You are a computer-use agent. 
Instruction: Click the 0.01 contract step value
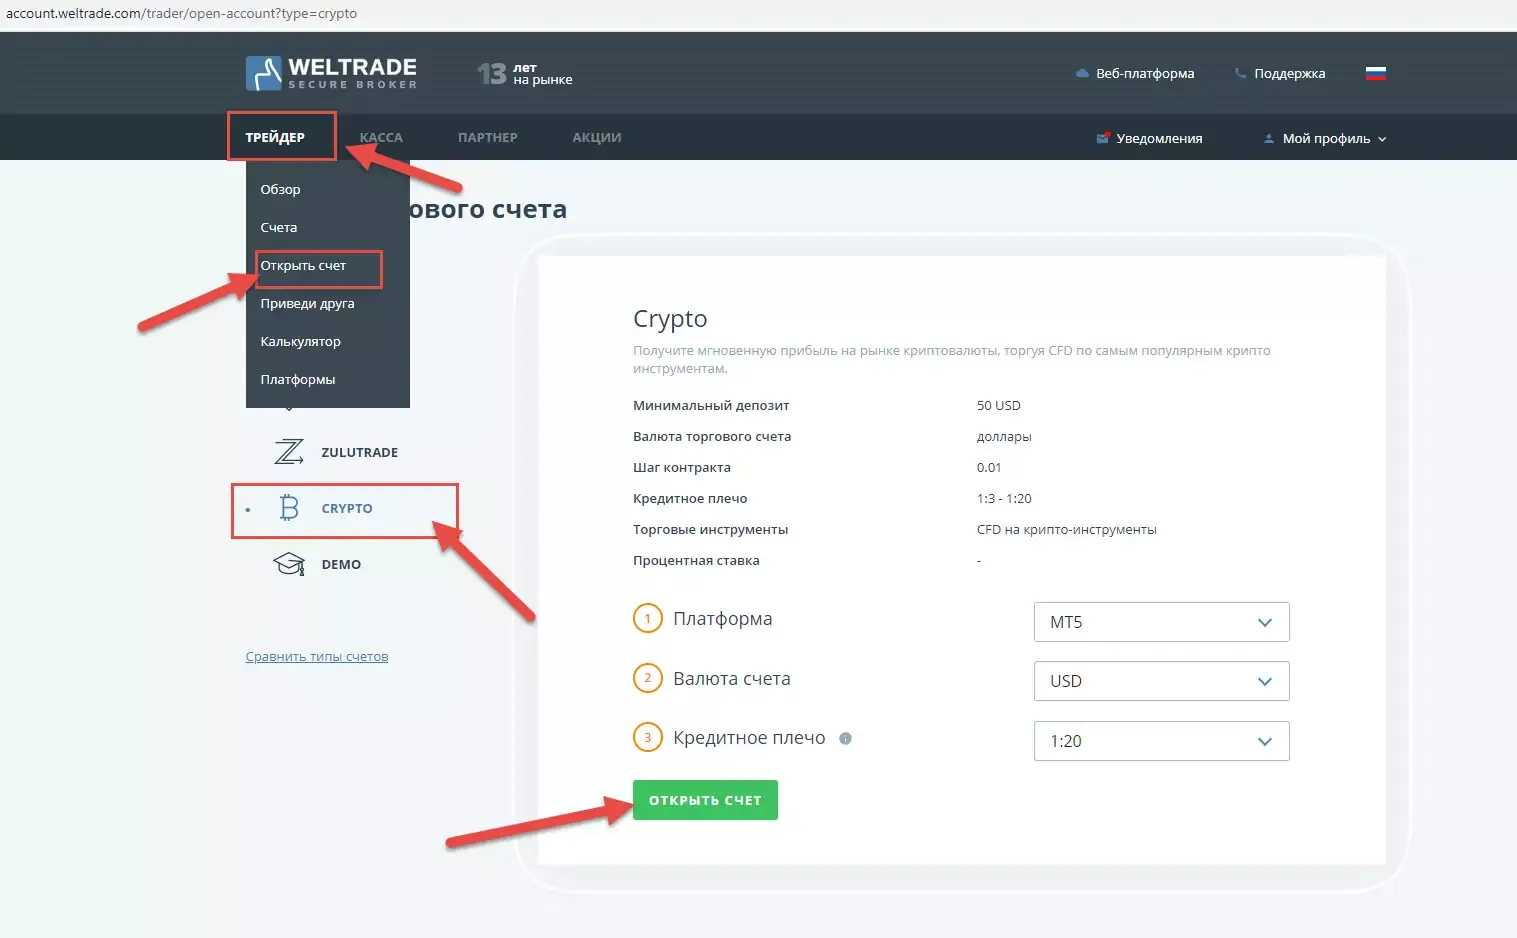[989, 467]
